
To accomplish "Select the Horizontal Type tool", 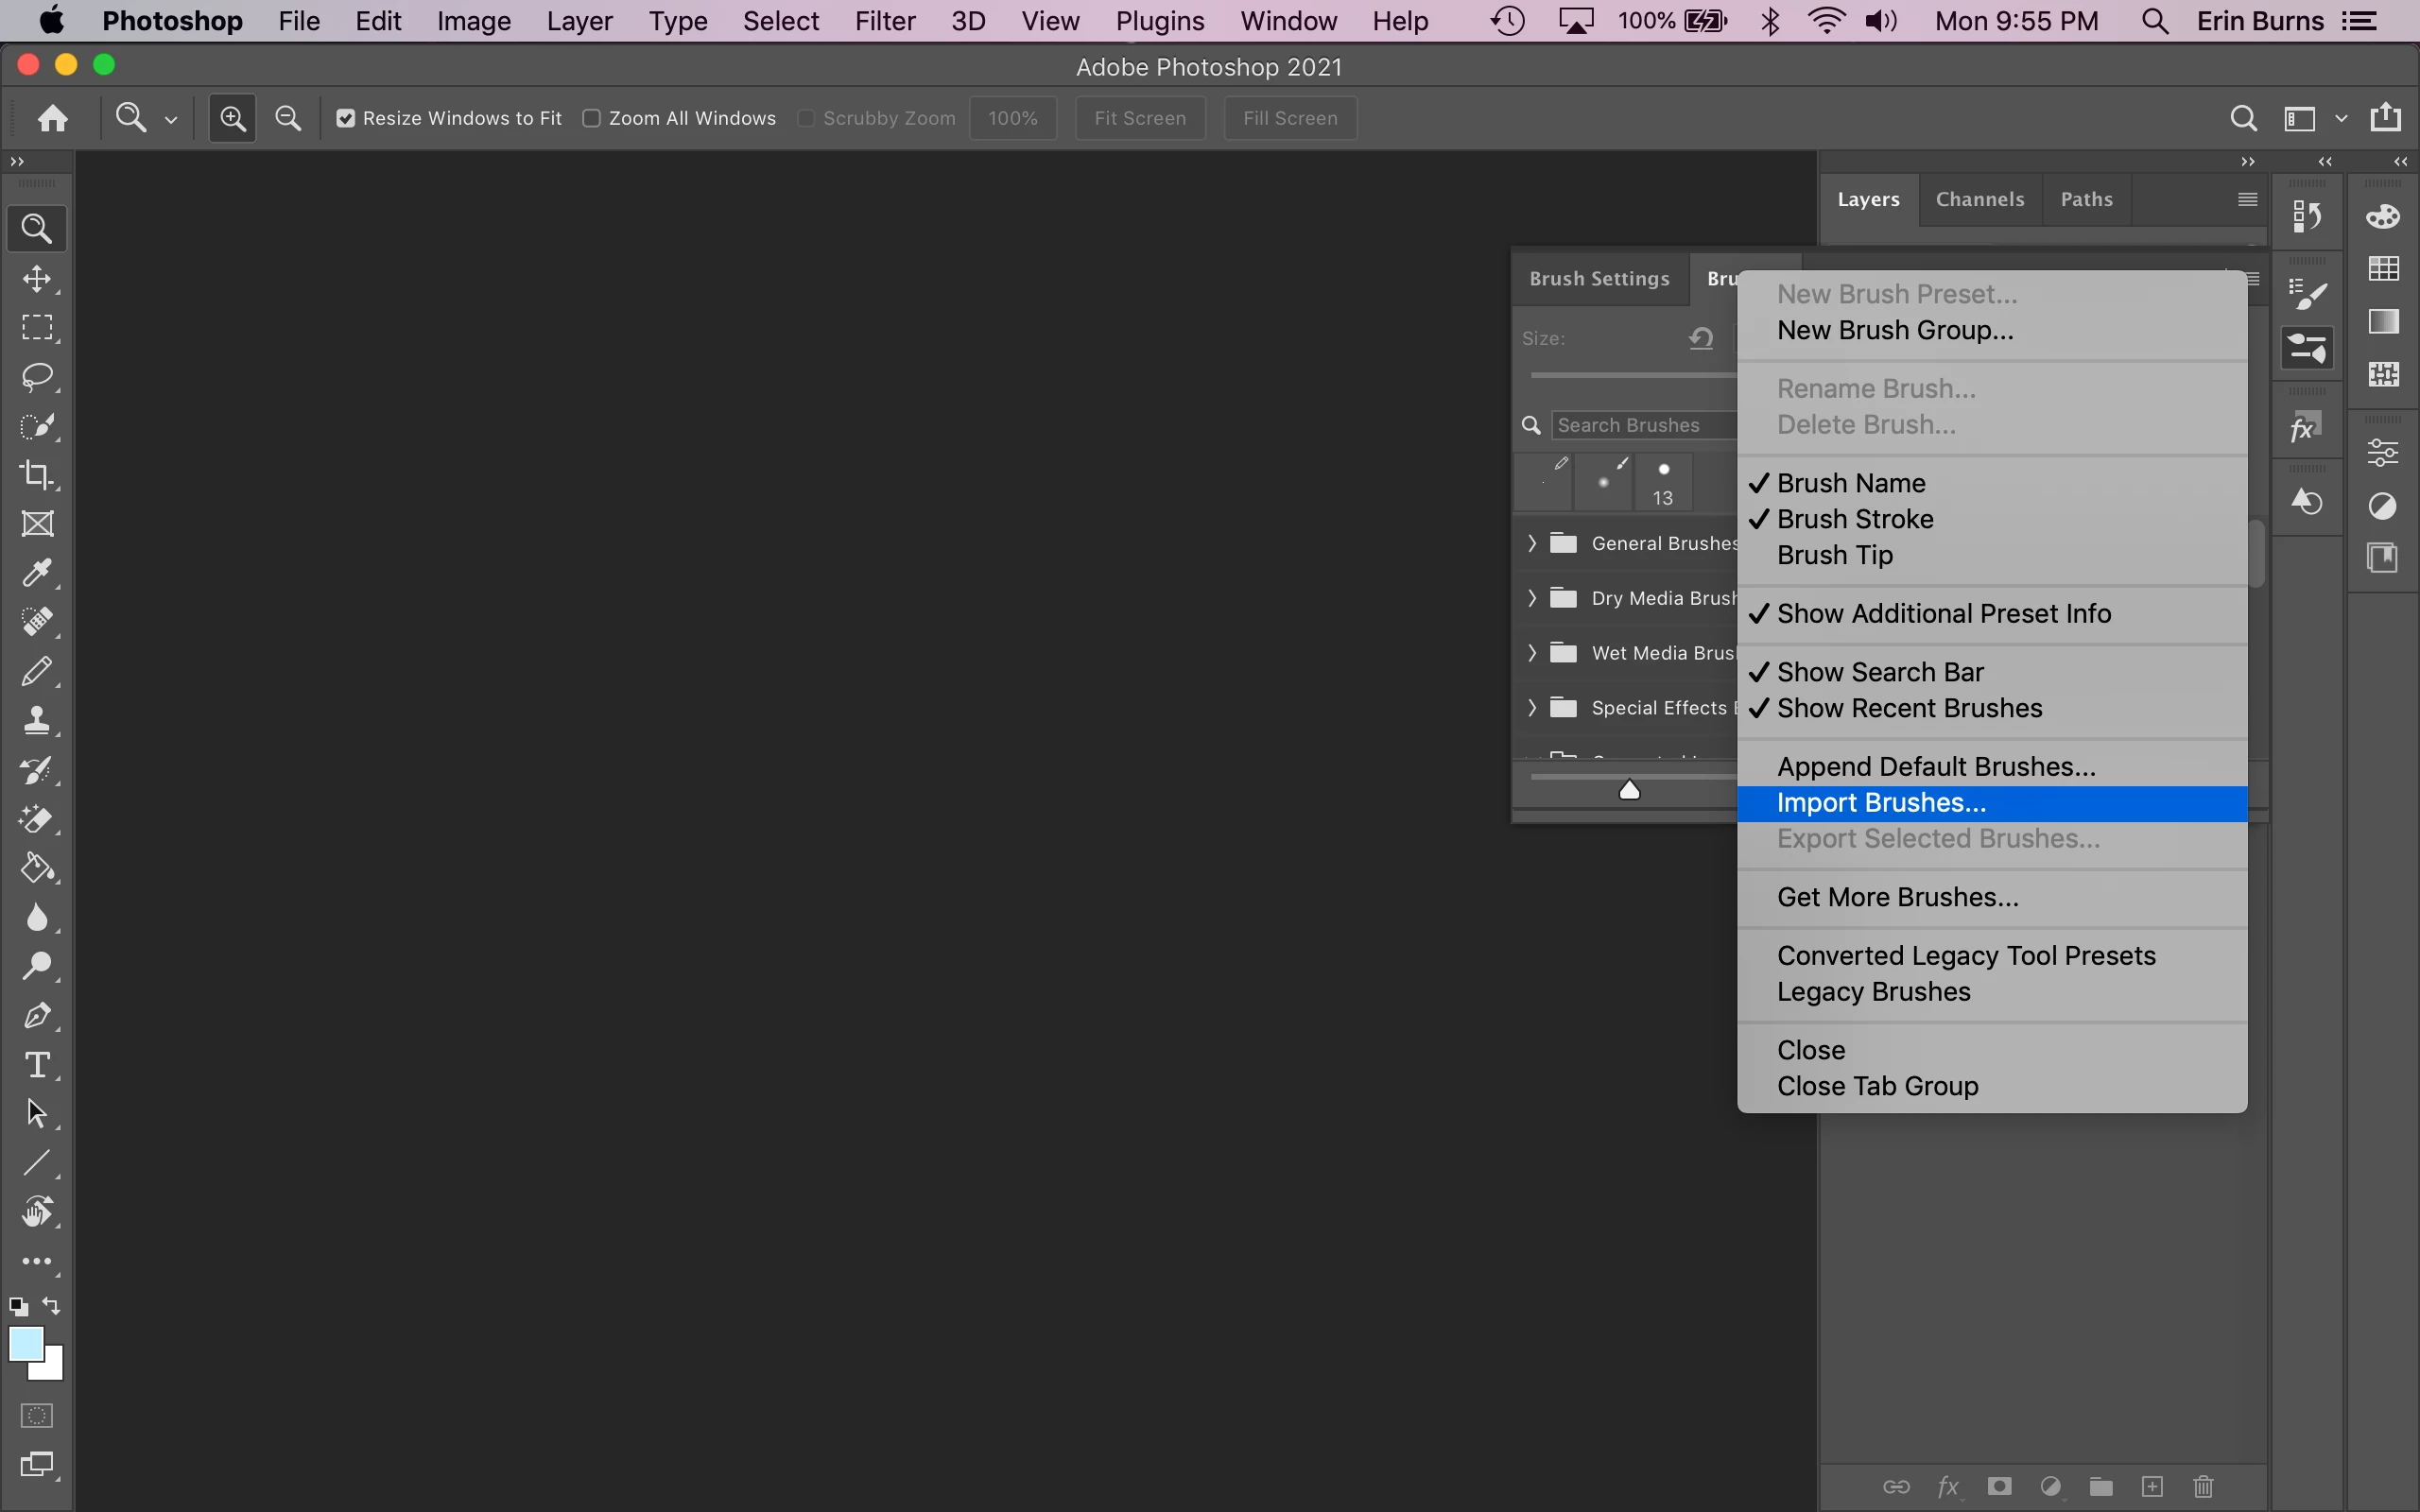I will 37,1065.
